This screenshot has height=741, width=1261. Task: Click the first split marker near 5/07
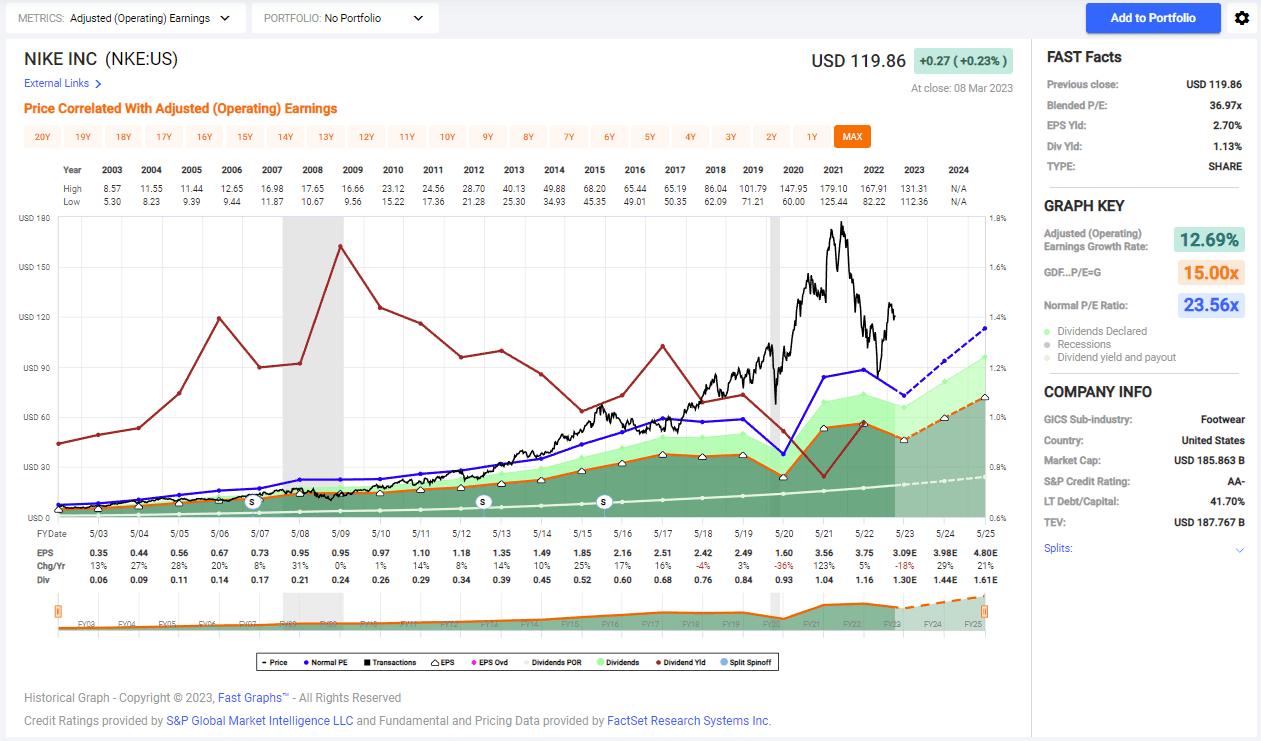pyautogui.click(x=252, y=502)
